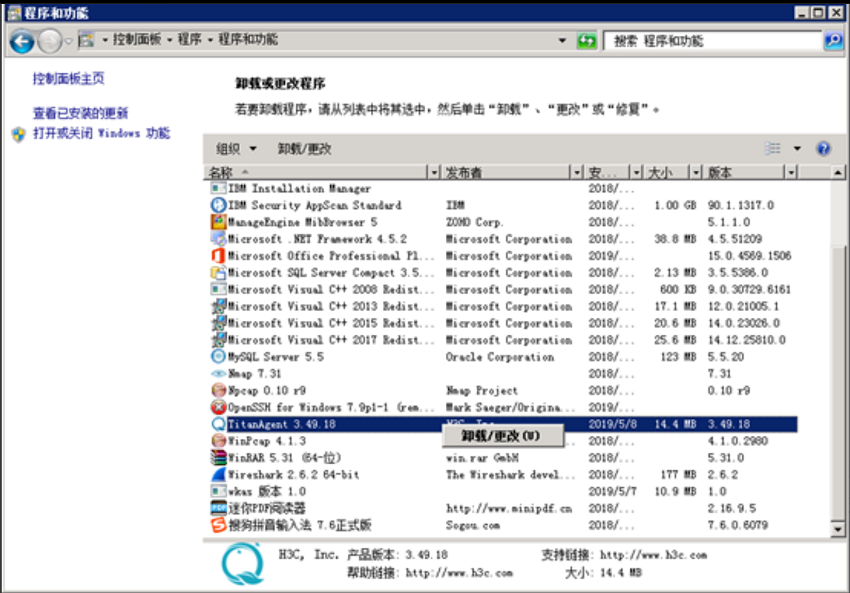Select the SQL Server Compact 3.5 icon
This screenshot has width=850, height=593.
[218, 272]
